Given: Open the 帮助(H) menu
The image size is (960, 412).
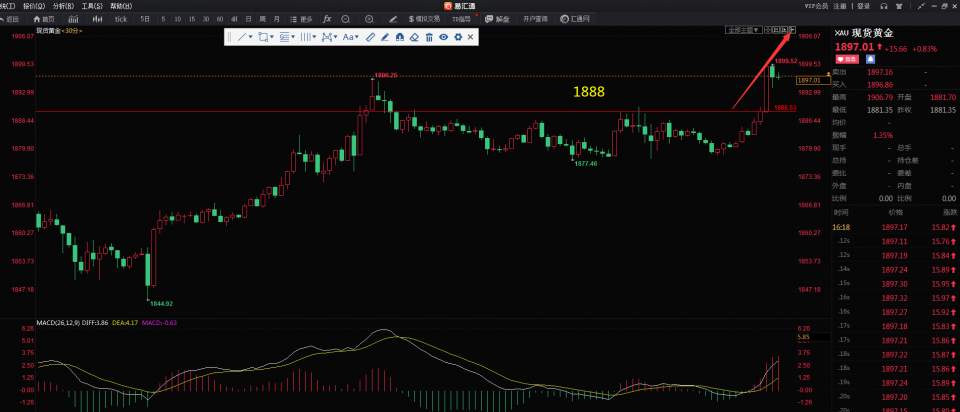Looking at the screenshot, I should click(x=121, y=6).
